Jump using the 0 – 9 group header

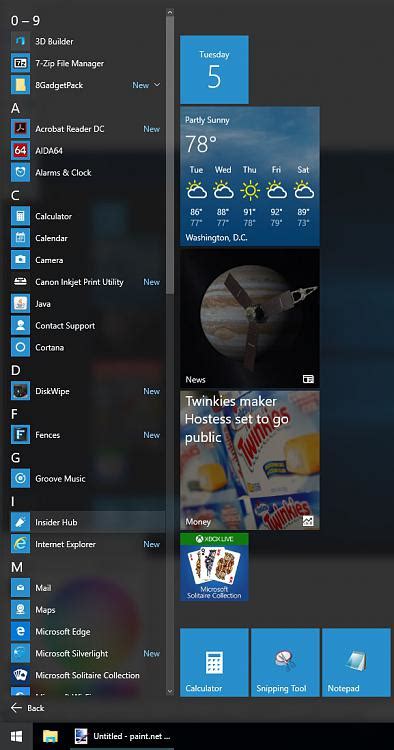(25, 21)
